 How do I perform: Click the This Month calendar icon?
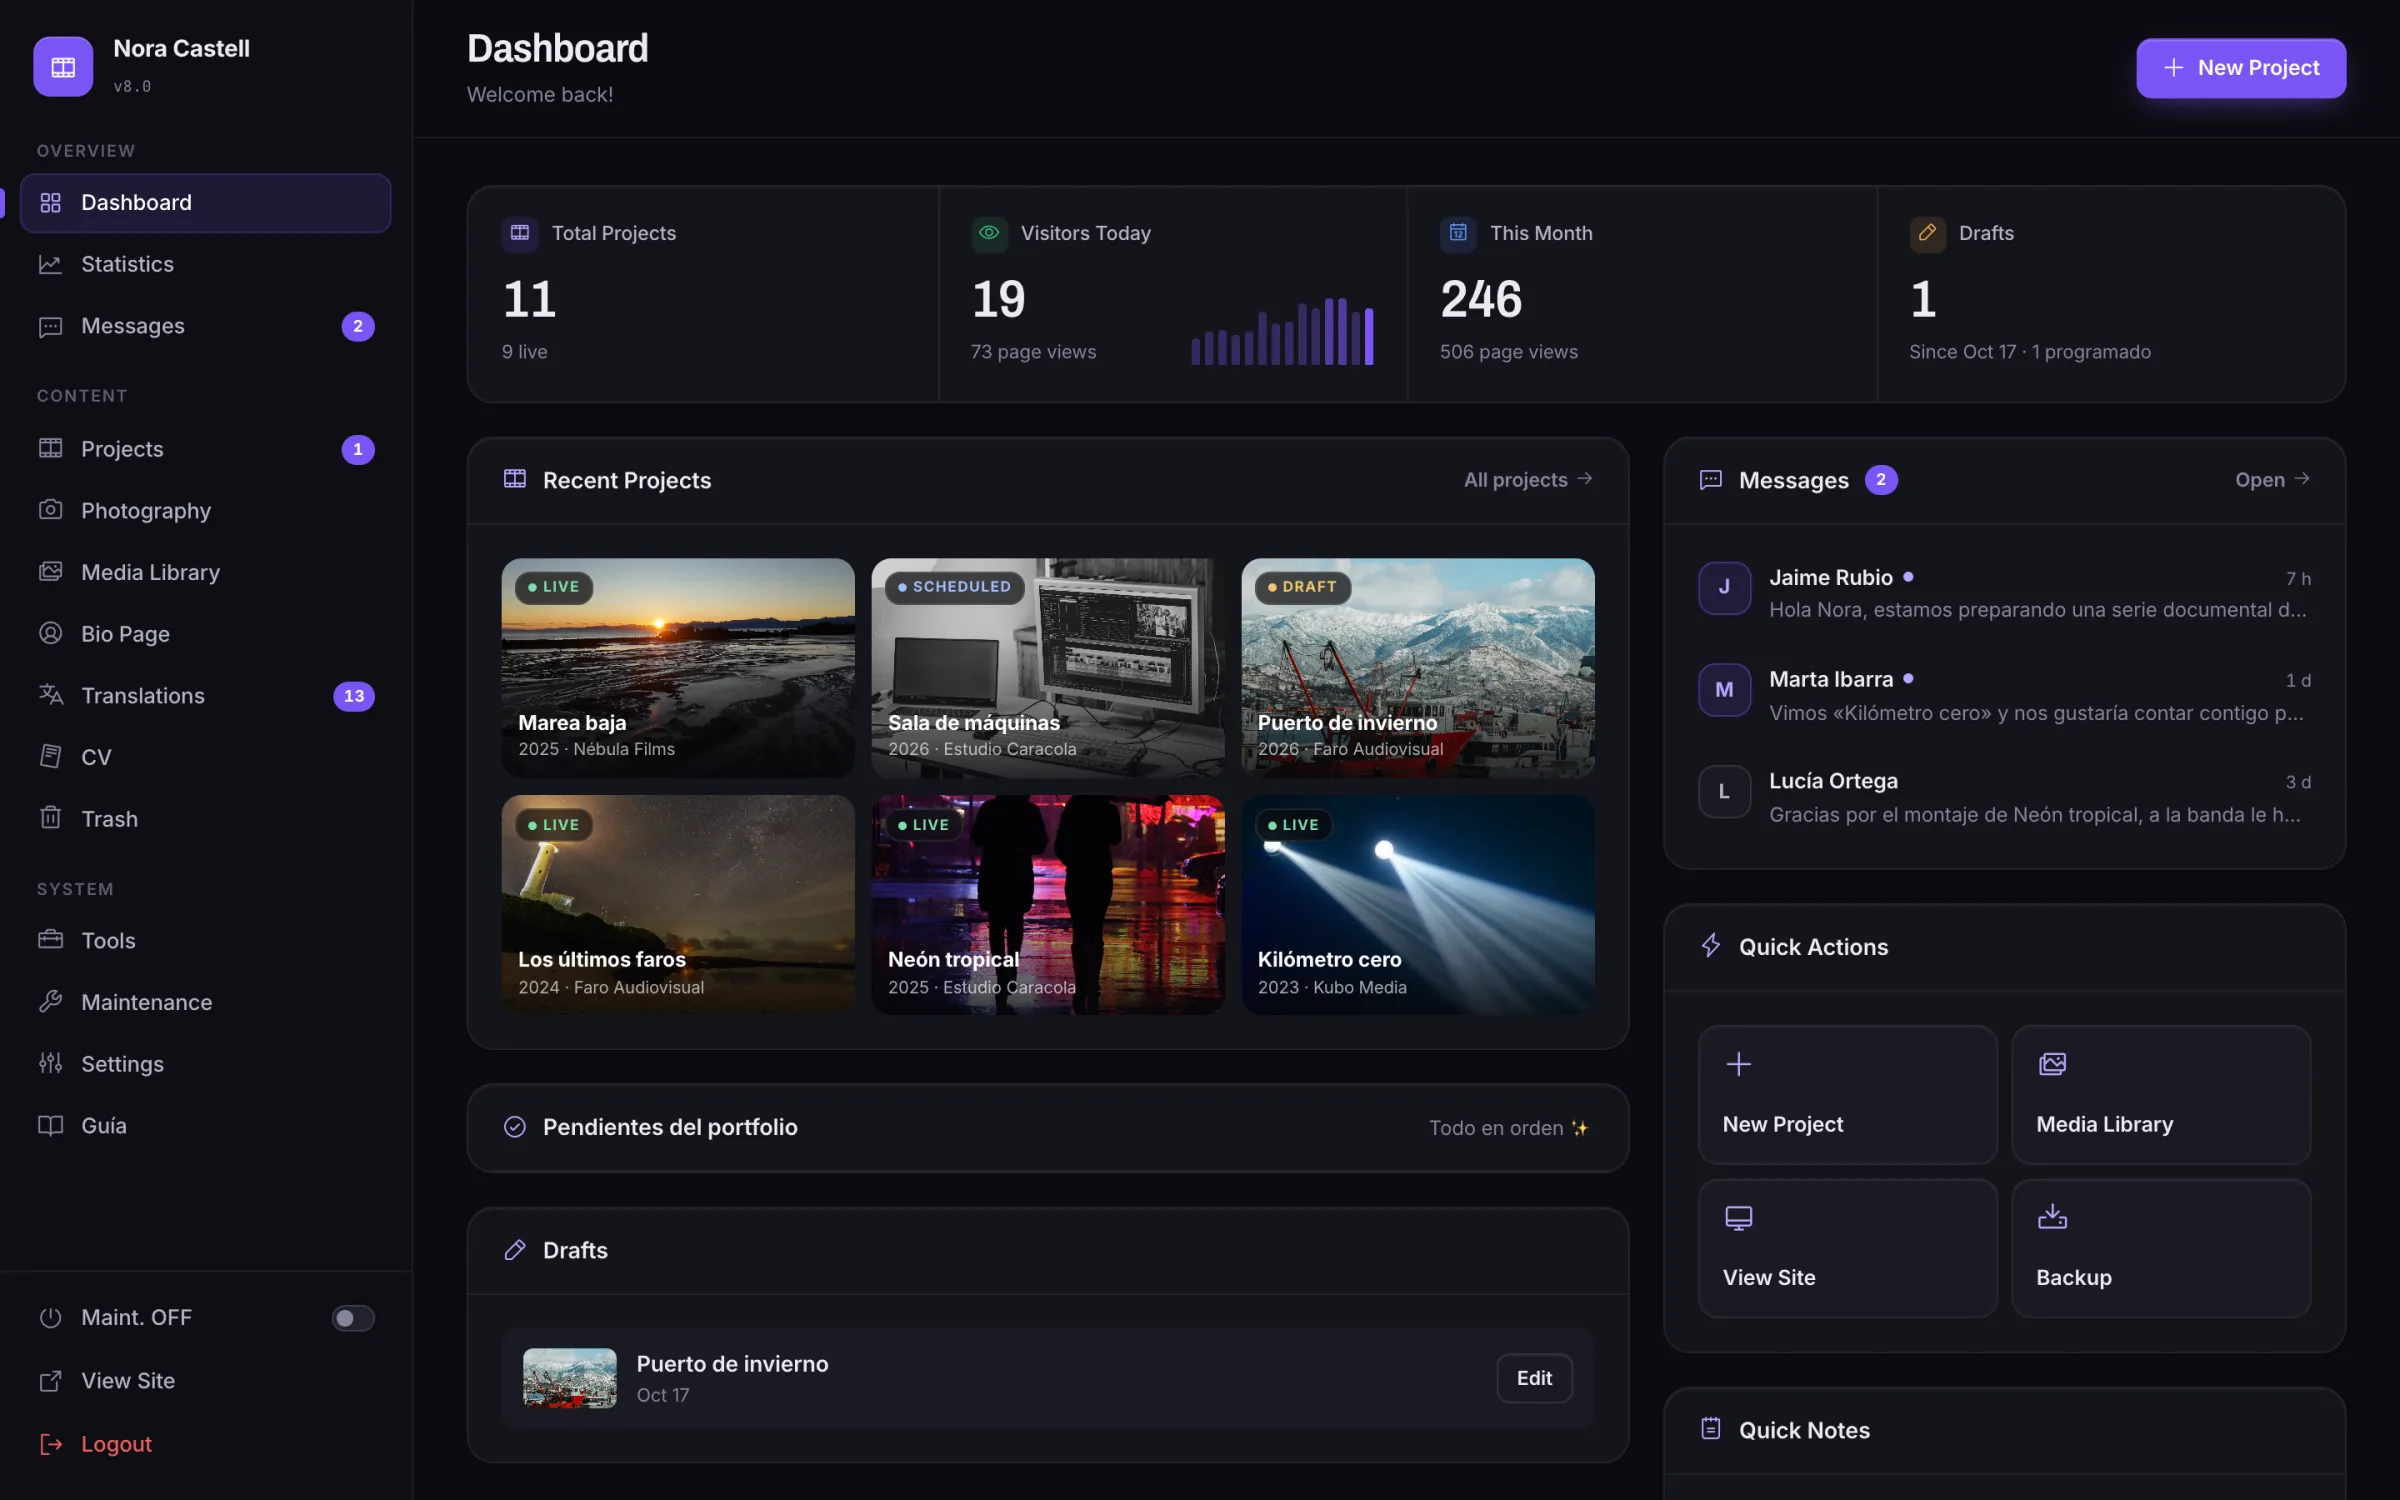[x=1458, y=233]
